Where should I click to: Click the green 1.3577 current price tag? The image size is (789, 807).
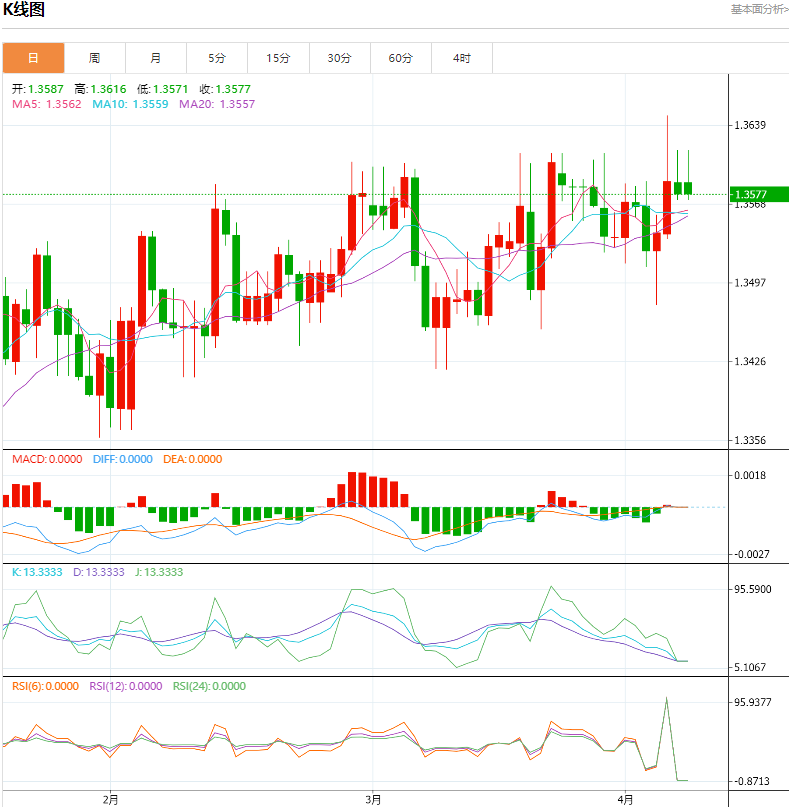(x=758, y=195)
